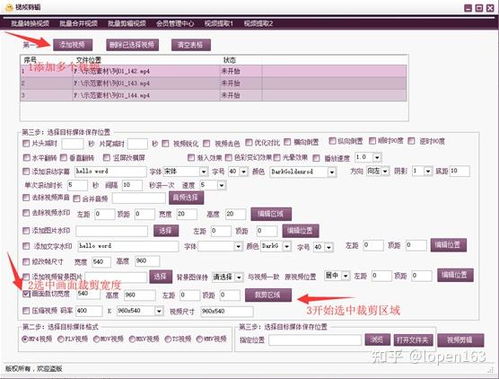
Task: Click the compress bitrate field showing 400
Action: click(x=89, y=311)
